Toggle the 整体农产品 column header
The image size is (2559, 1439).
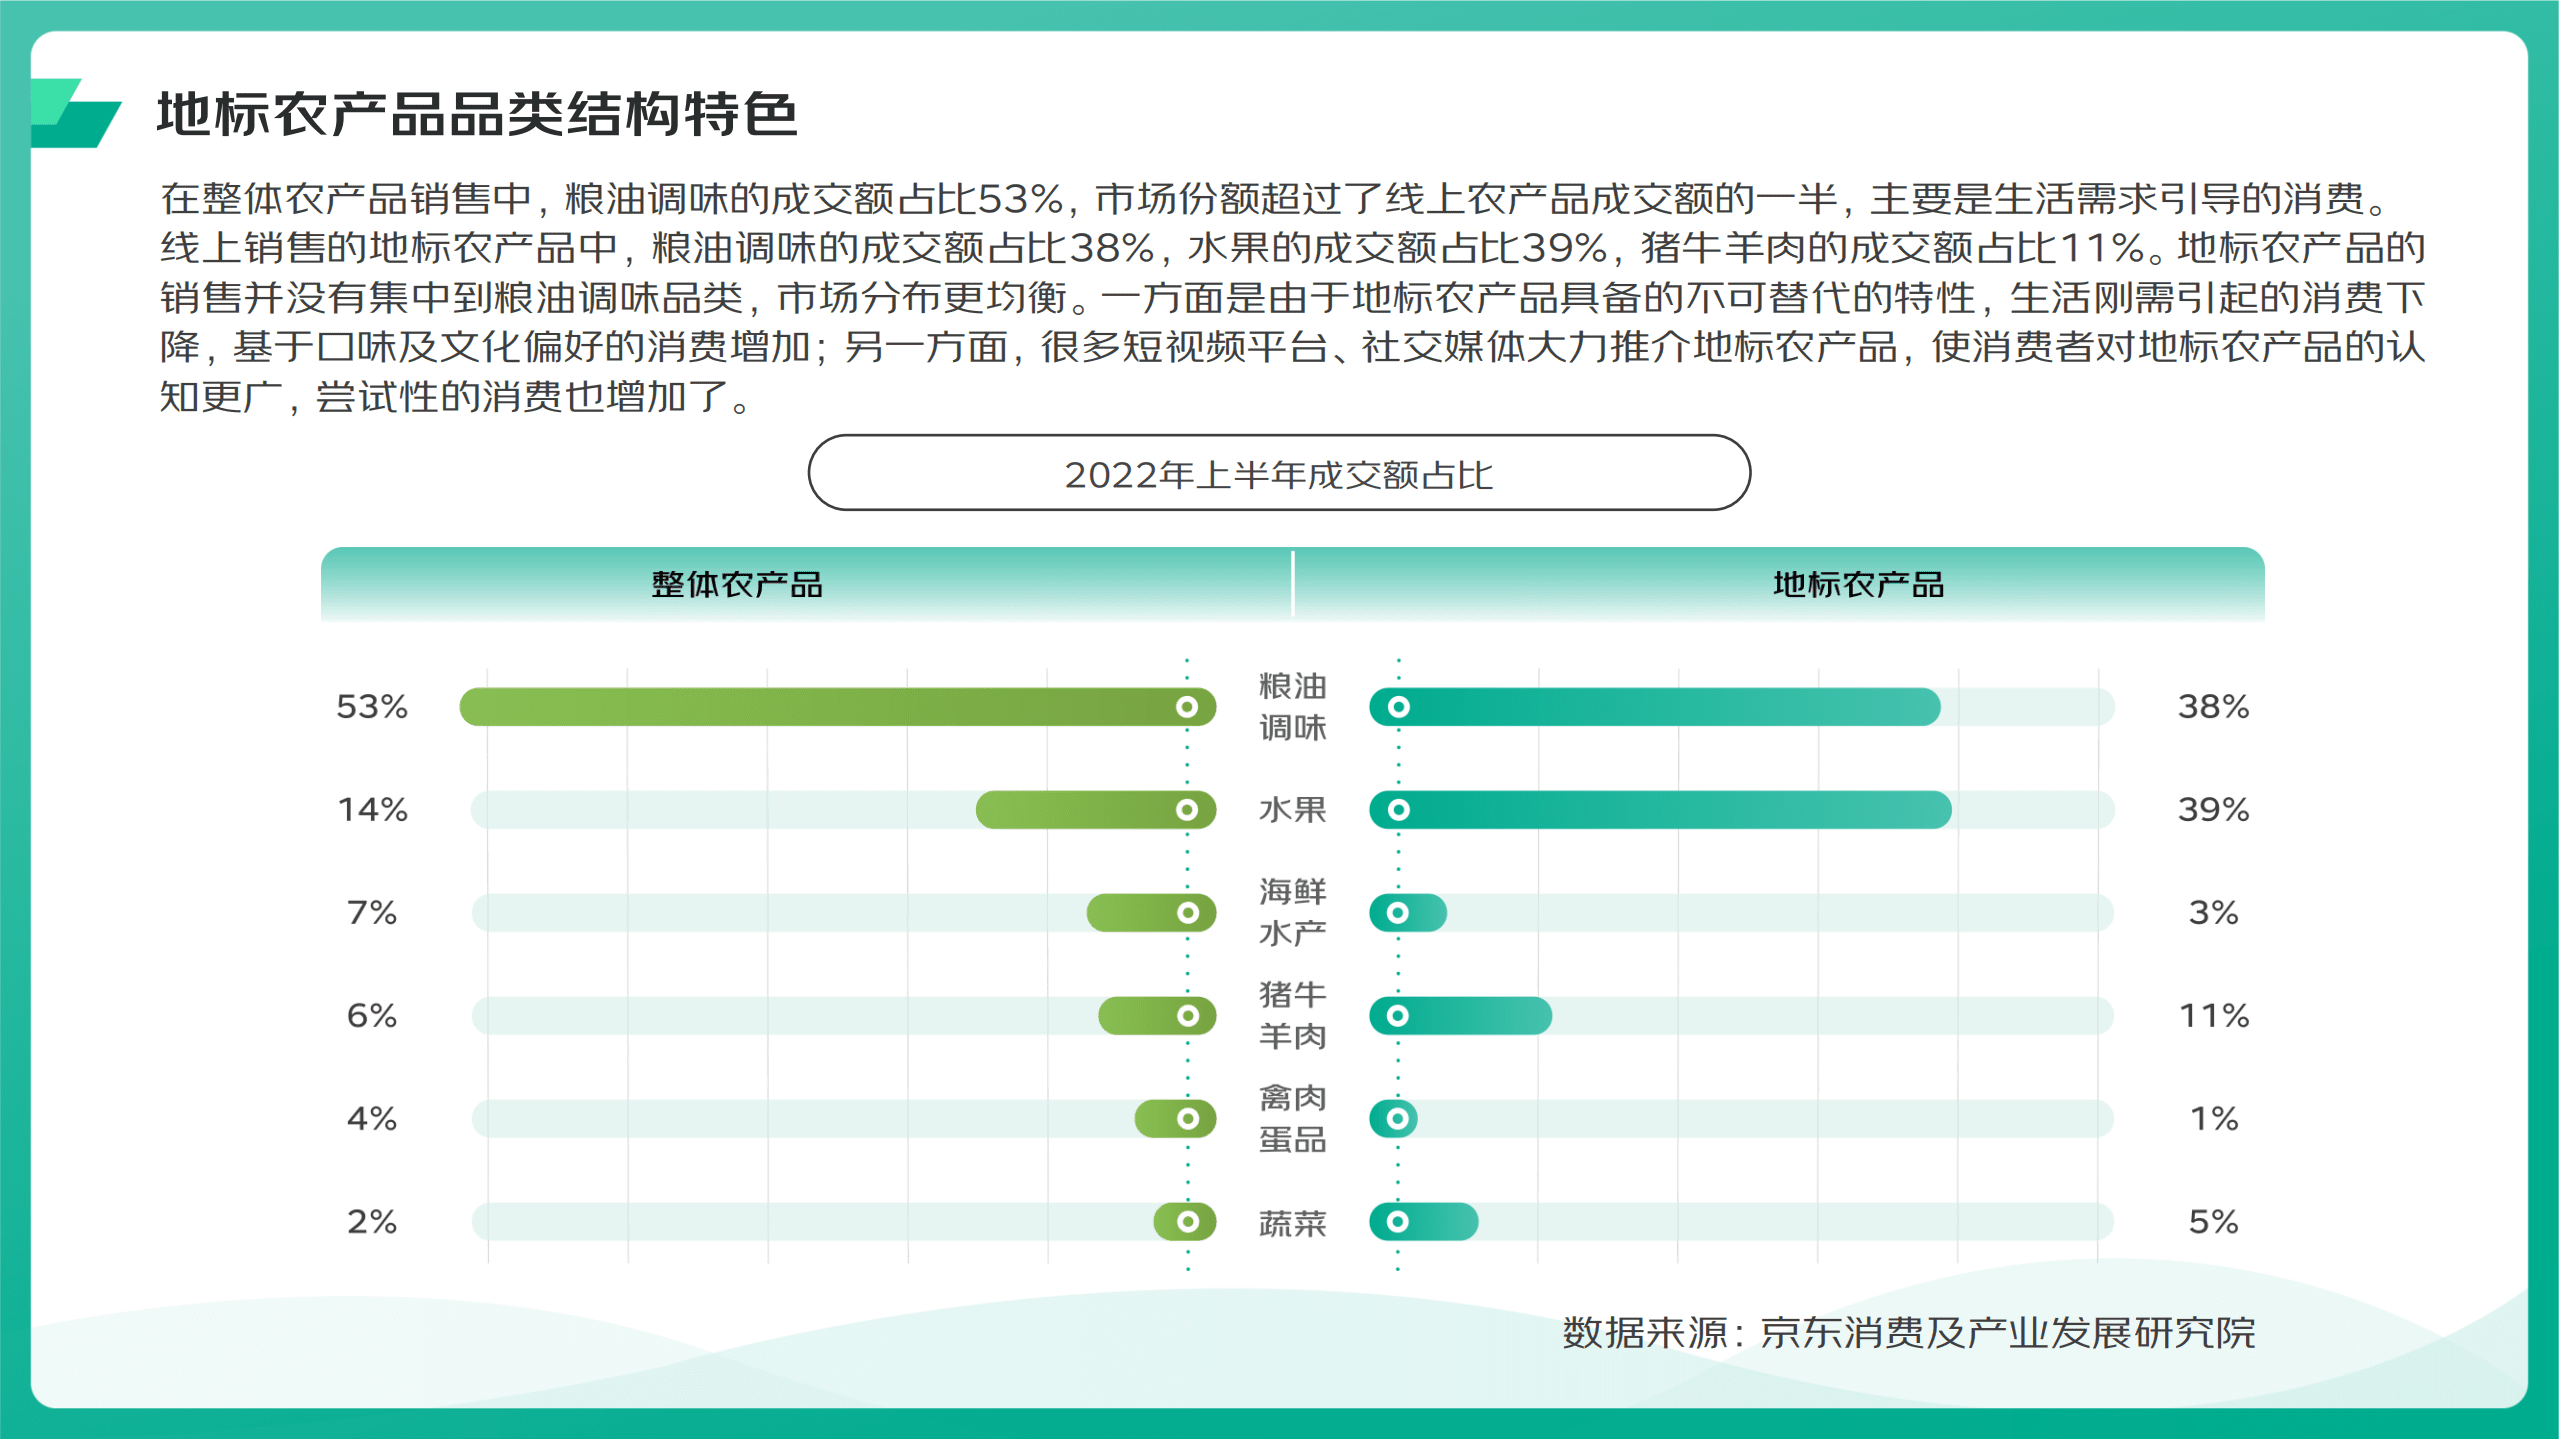[738, 587]
